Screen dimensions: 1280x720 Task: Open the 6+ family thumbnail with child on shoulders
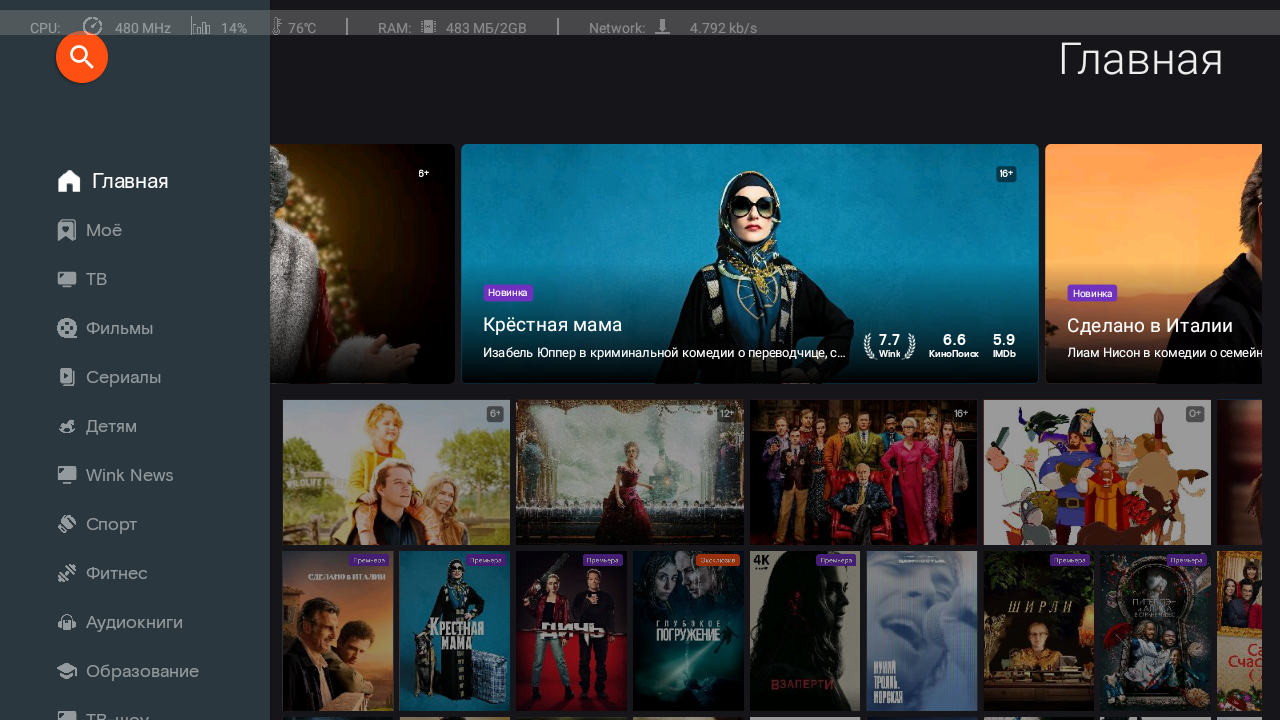(396, 472)
